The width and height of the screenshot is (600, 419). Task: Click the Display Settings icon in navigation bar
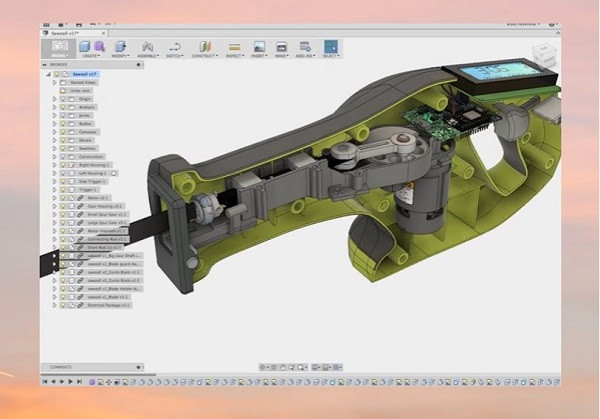pyautogui.click(x=315, y=367)
